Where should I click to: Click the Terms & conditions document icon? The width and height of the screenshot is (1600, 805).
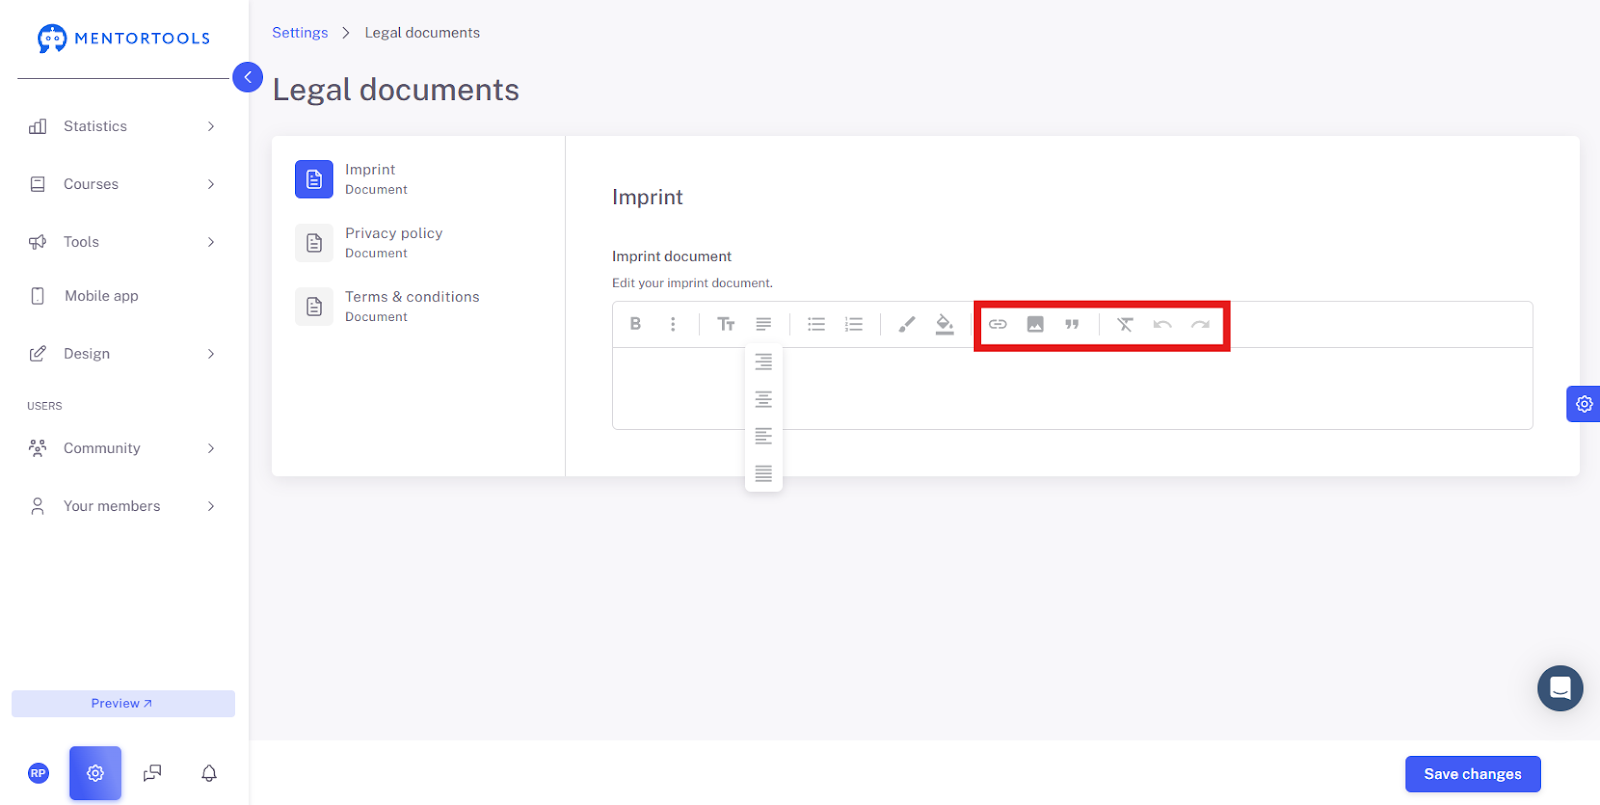tap(314, 306)
